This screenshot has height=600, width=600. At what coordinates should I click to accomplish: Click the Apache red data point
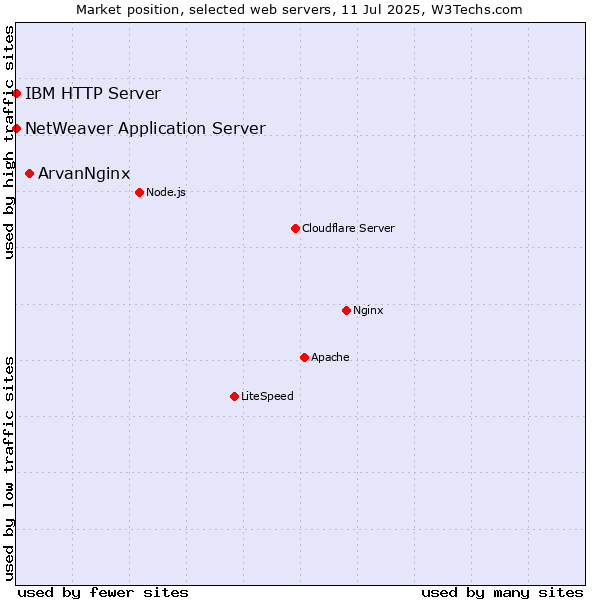[x=304, y=357]
